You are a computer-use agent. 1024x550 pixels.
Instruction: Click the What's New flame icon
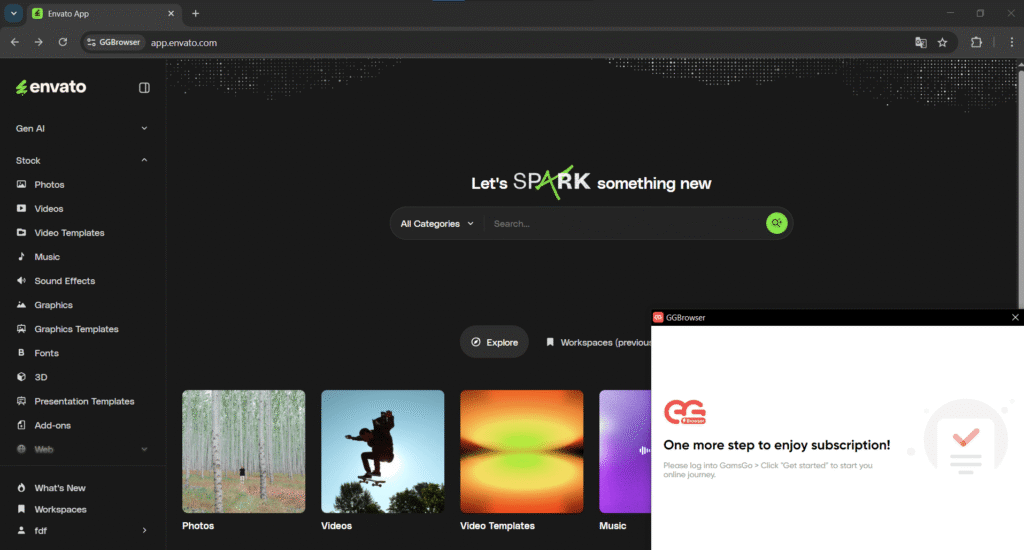[22, 488]
